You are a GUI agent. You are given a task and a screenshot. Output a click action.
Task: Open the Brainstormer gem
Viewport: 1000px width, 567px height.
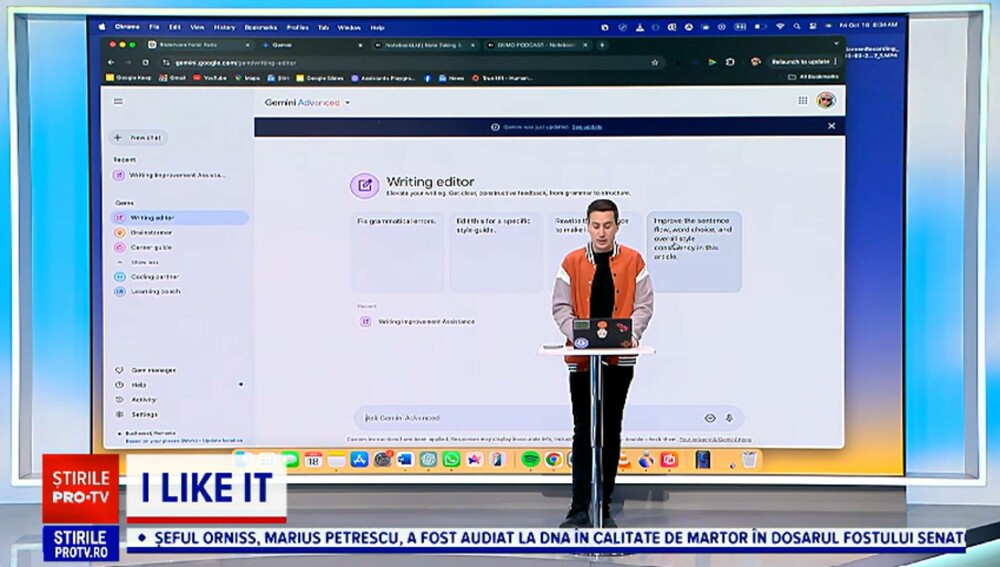click(x=151, y=233)
